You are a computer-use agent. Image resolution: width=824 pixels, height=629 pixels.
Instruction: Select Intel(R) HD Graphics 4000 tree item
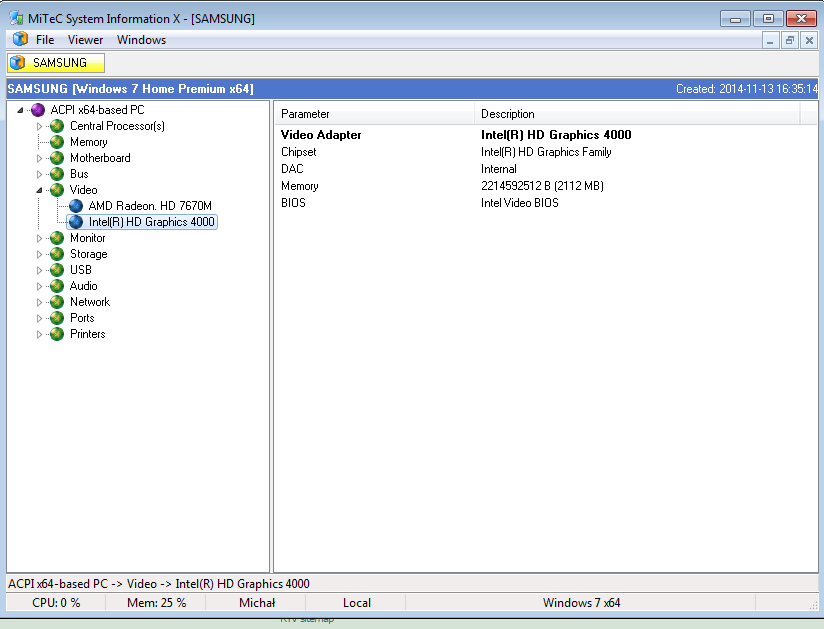(x=151, y=222)
